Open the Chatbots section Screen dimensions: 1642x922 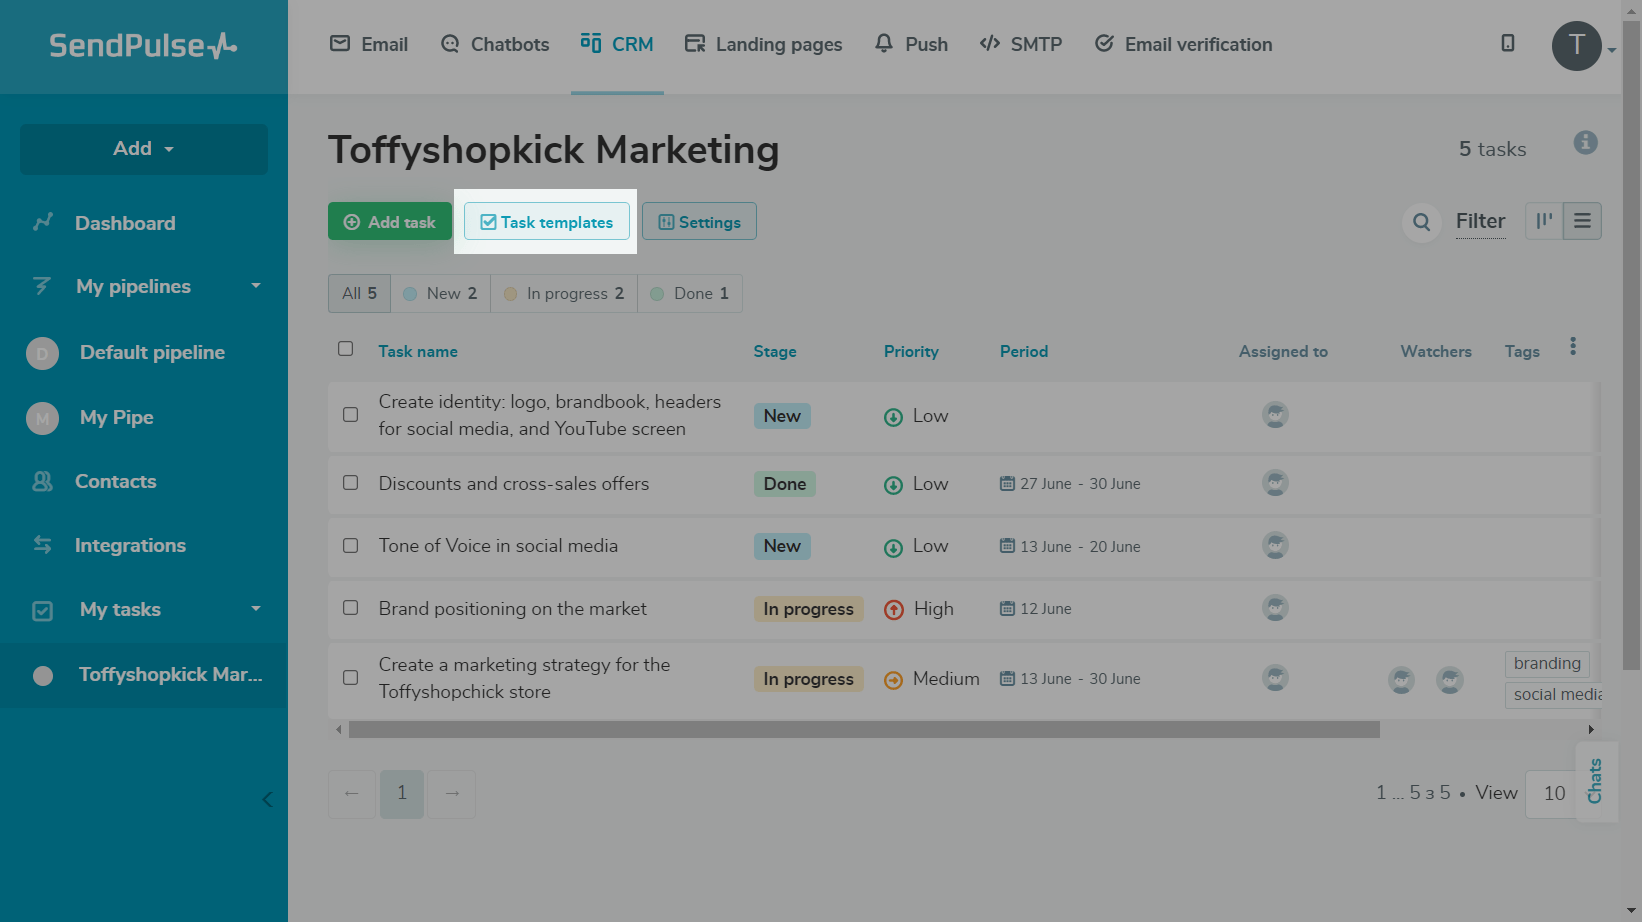point(495,44)
